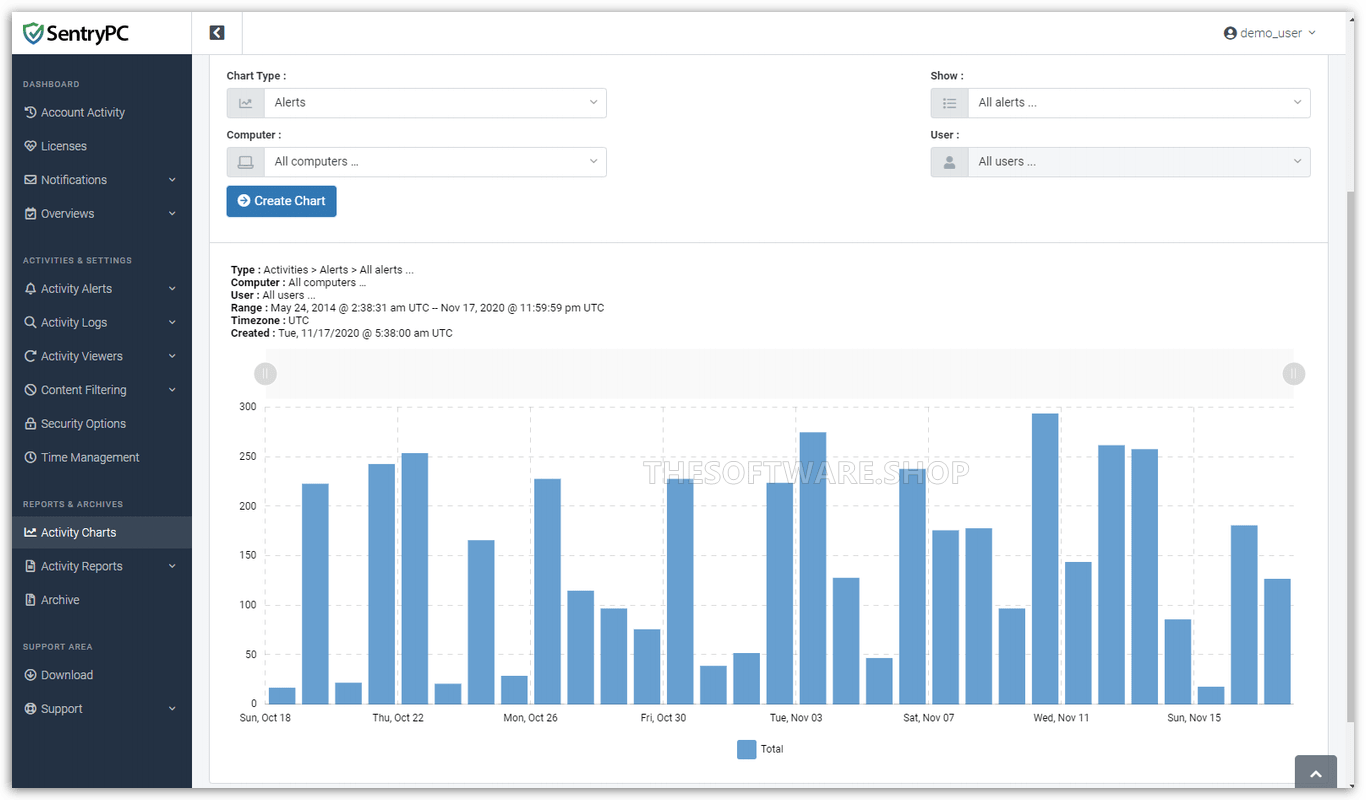Click the scroll-to-top arrow button
The image size is (1366, 800).
point(1315,772)
